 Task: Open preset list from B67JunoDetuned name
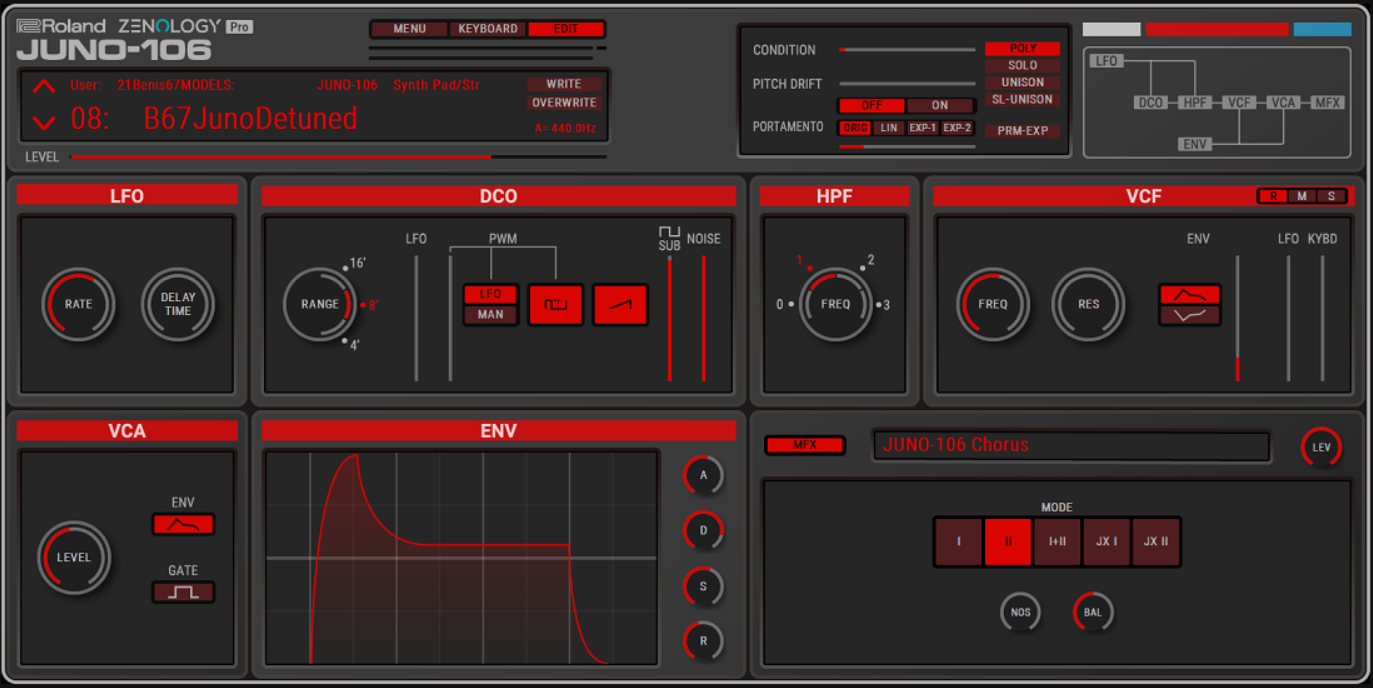251,118
